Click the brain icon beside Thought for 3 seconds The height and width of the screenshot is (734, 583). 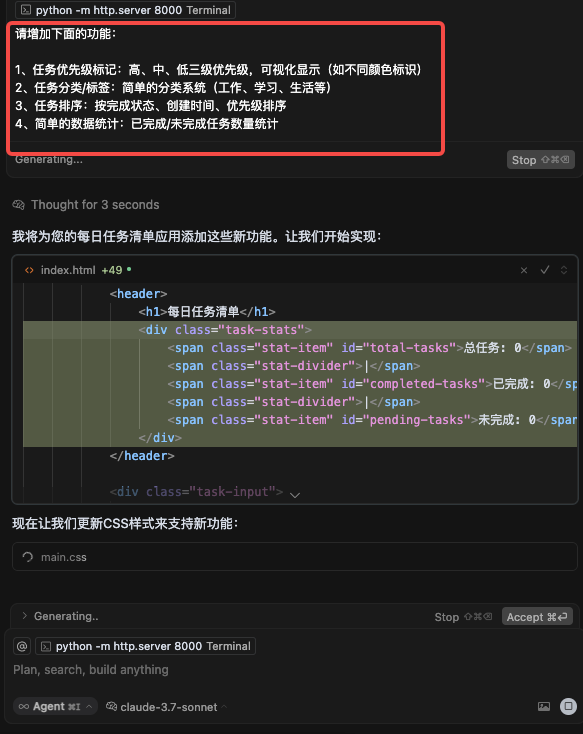point(19,205)
